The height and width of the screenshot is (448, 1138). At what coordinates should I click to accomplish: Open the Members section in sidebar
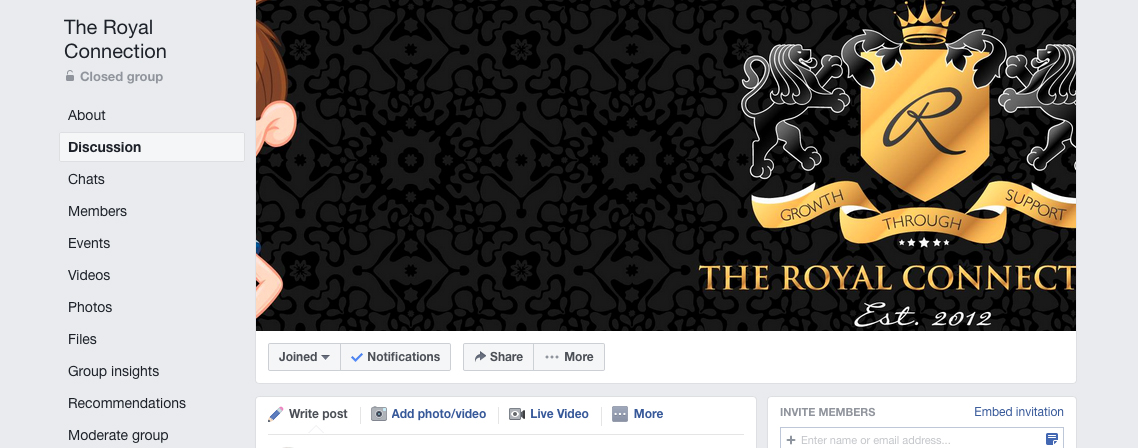[97, 211]
